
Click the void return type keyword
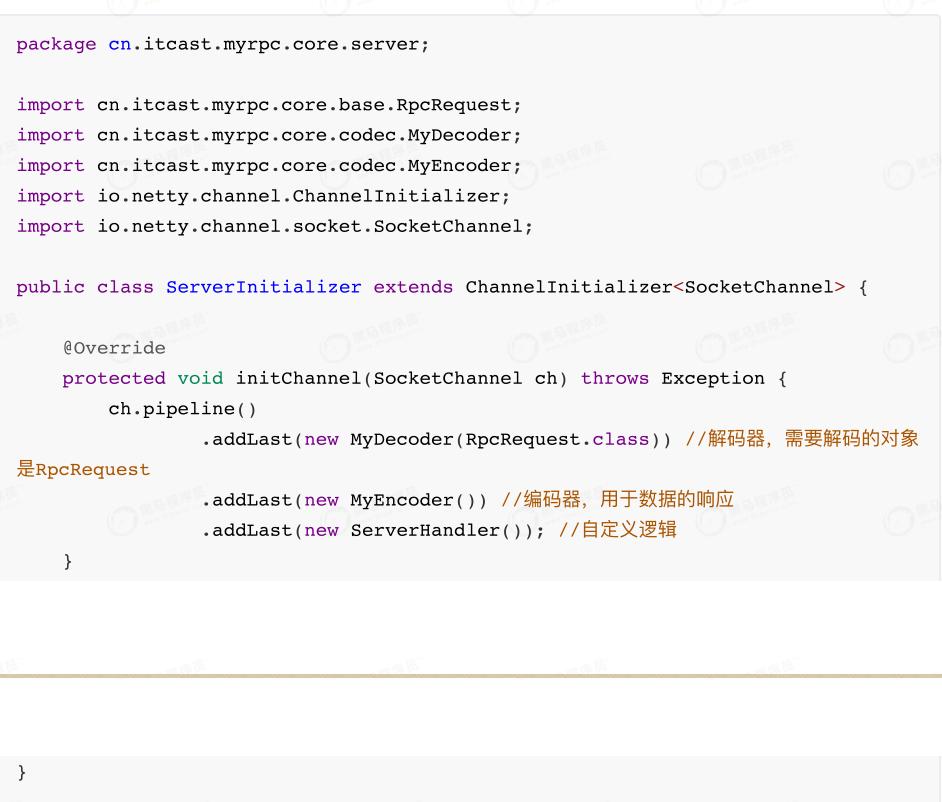[x=200, y=378]
